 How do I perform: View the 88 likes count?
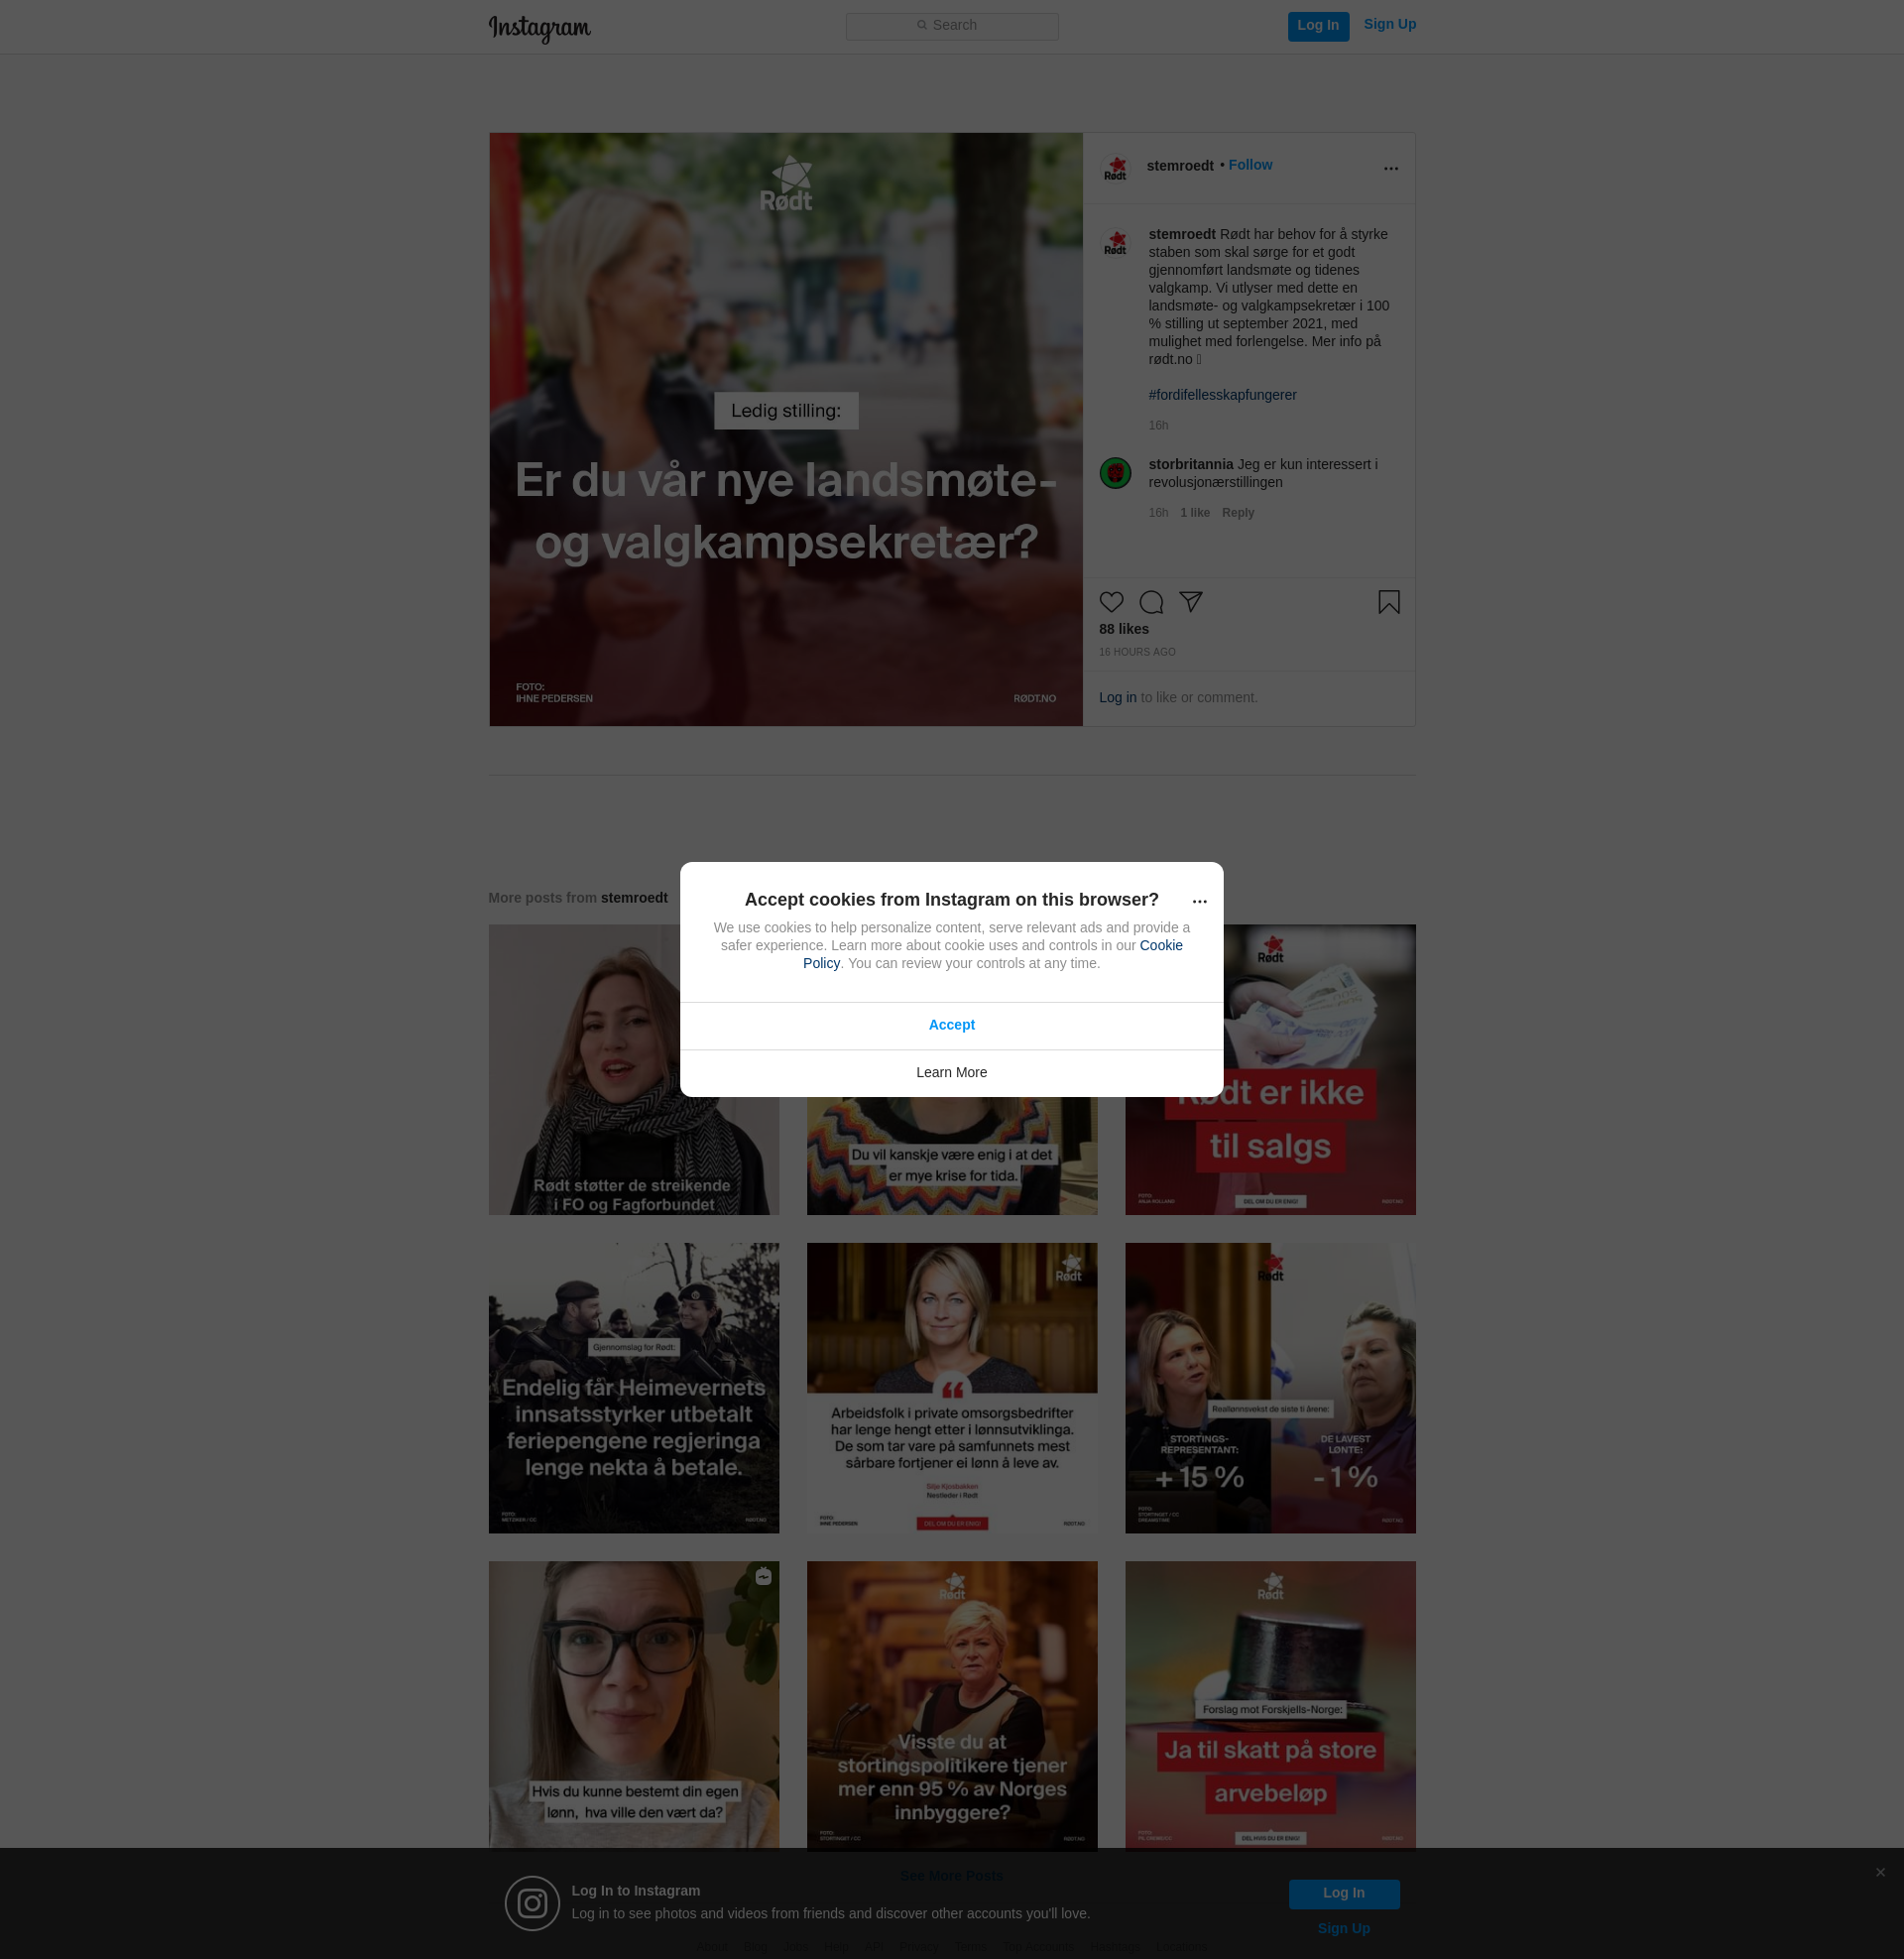[x=1124, y=629]
